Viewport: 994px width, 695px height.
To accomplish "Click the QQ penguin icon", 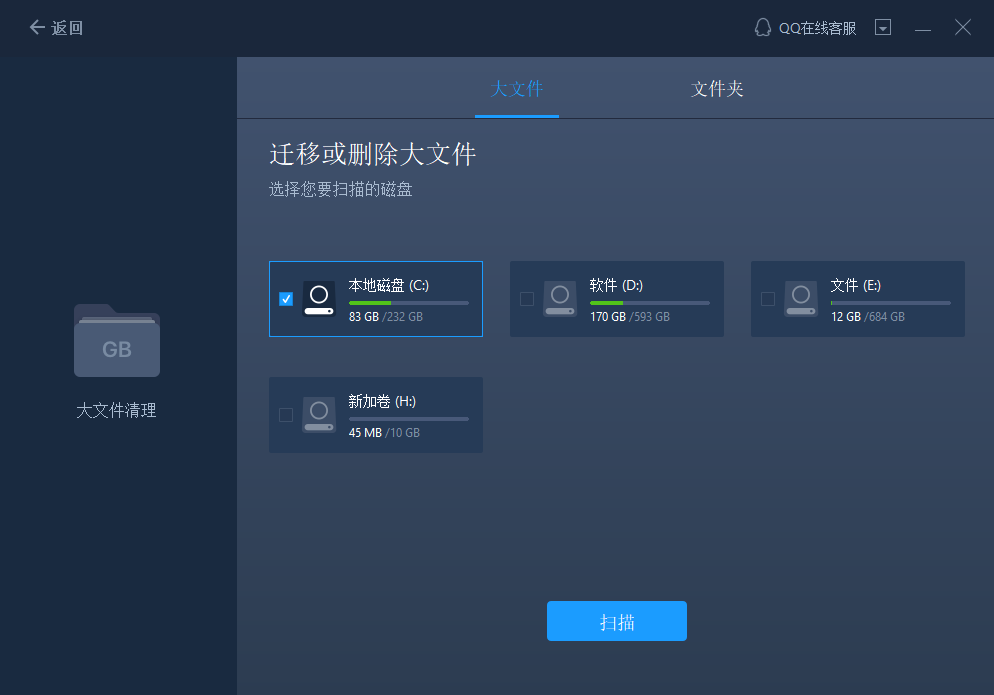I will tap(763, 27).
